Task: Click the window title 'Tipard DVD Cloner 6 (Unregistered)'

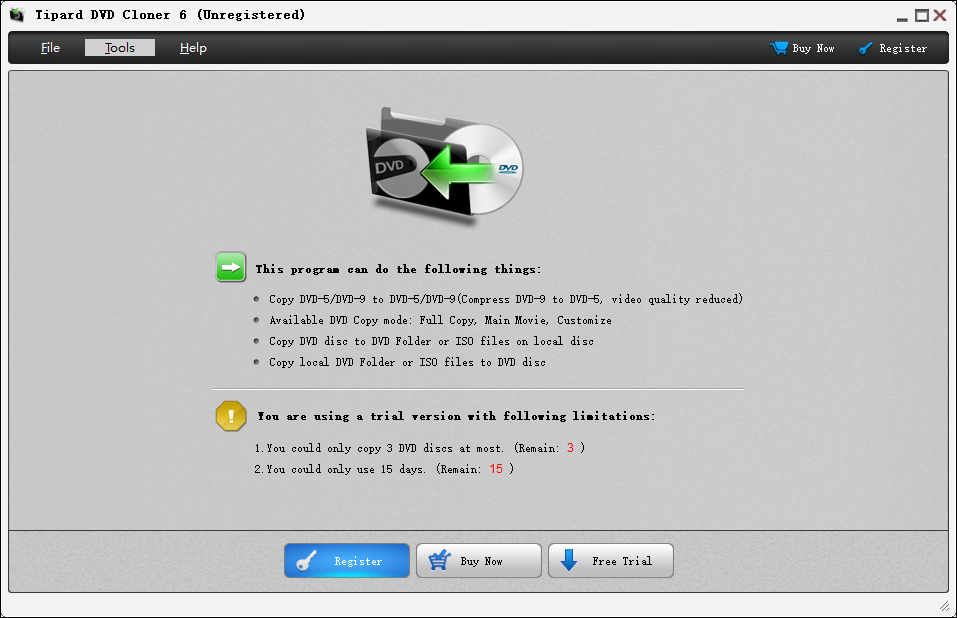Action: point(170,15)
